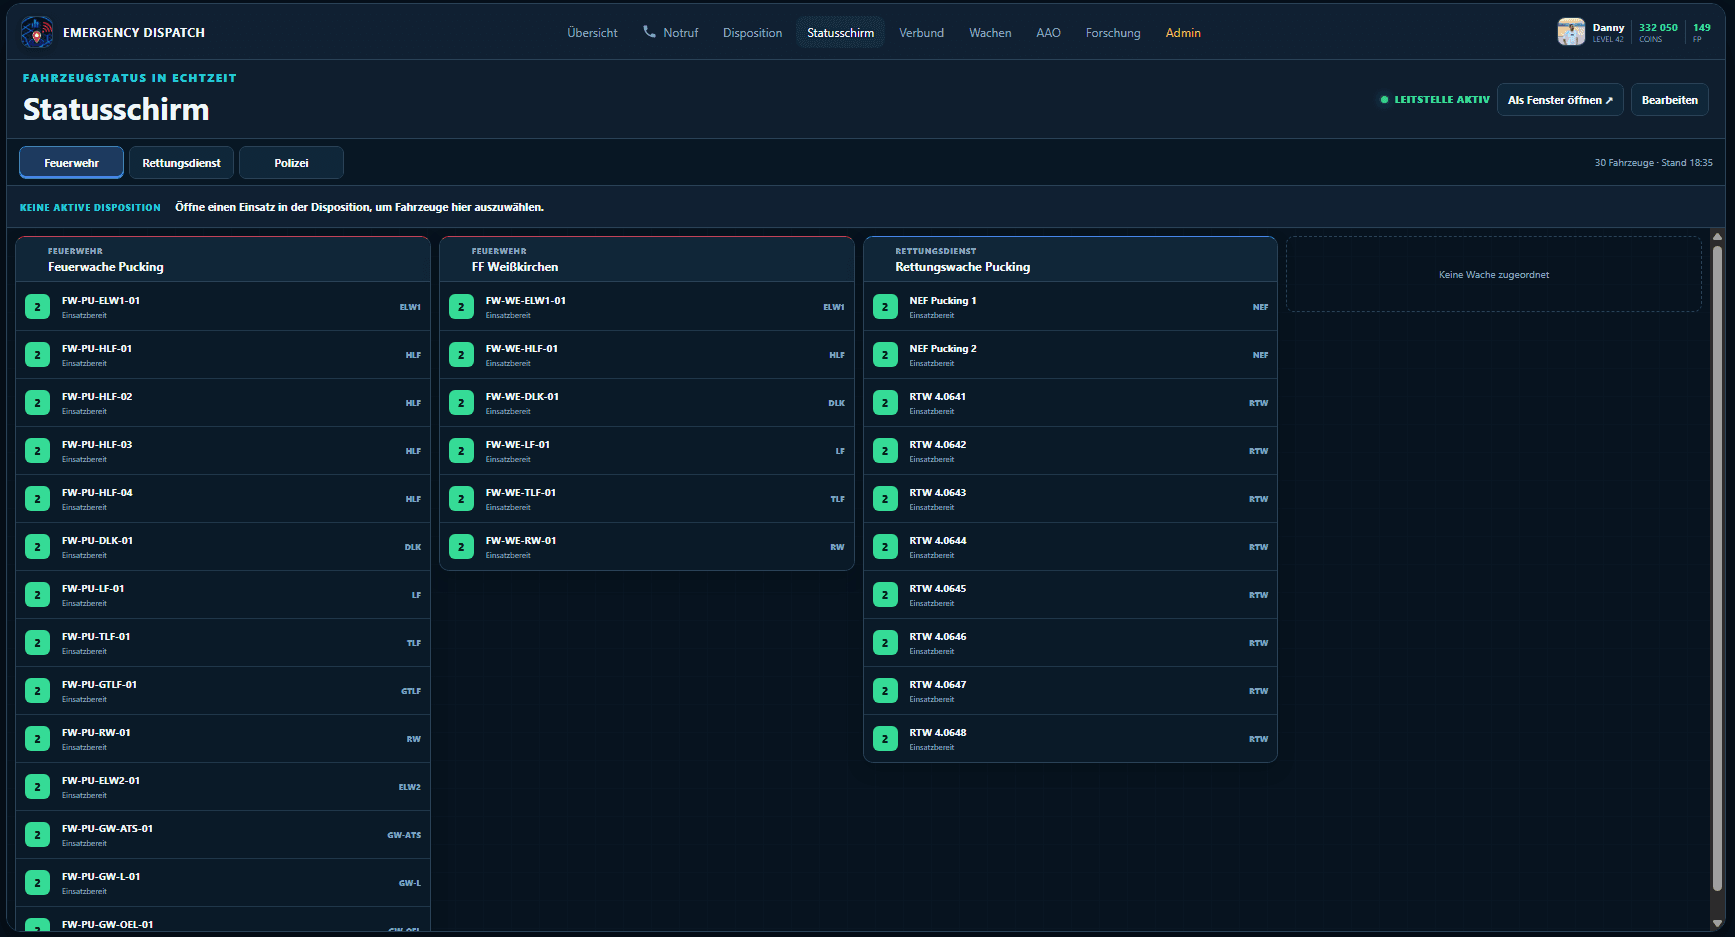Click status badge of FW-PU-GTLF-01
Image resolution: width=1735 pixels, height=937 pixels.
pos(37,691)
